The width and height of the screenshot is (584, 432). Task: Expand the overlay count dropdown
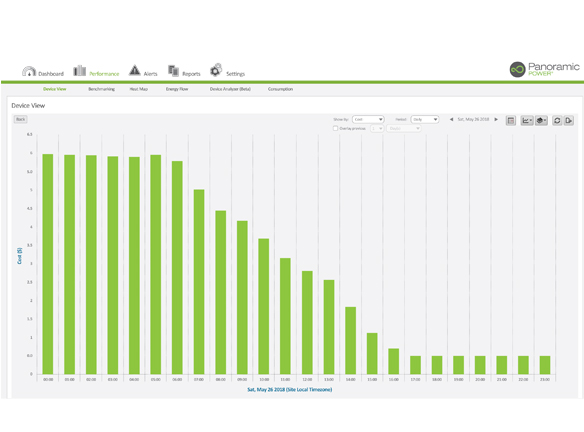(377, 128)
